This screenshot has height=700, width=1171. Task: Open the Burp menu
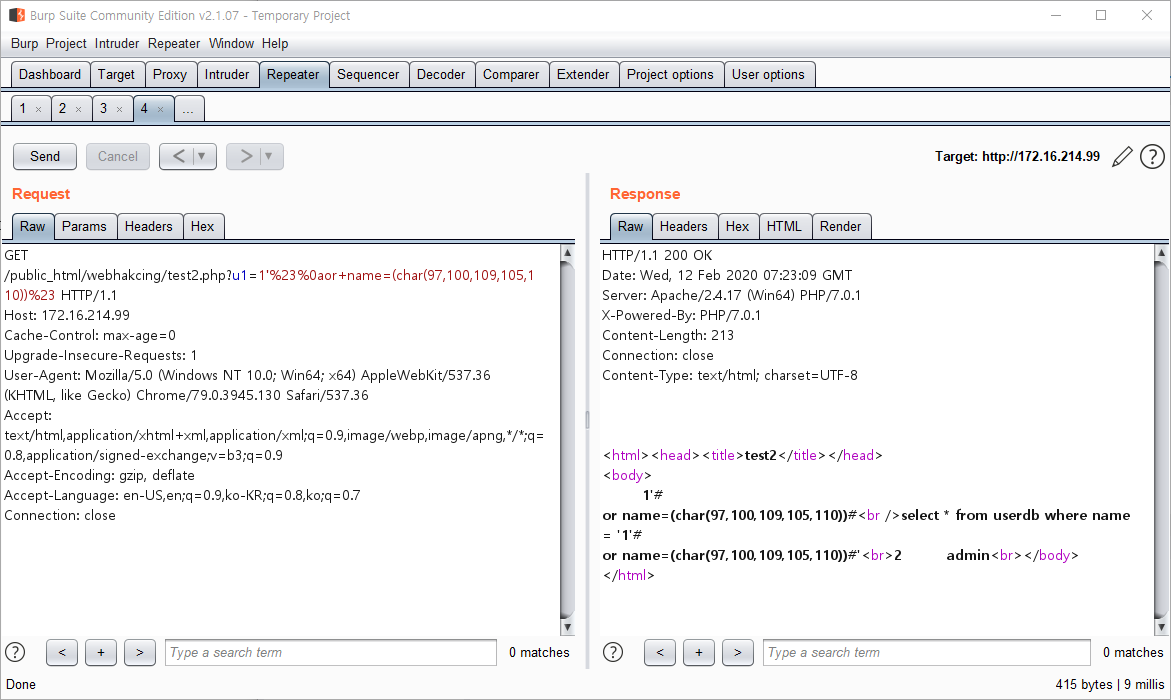pyautogui.click(x=25, y=43)
